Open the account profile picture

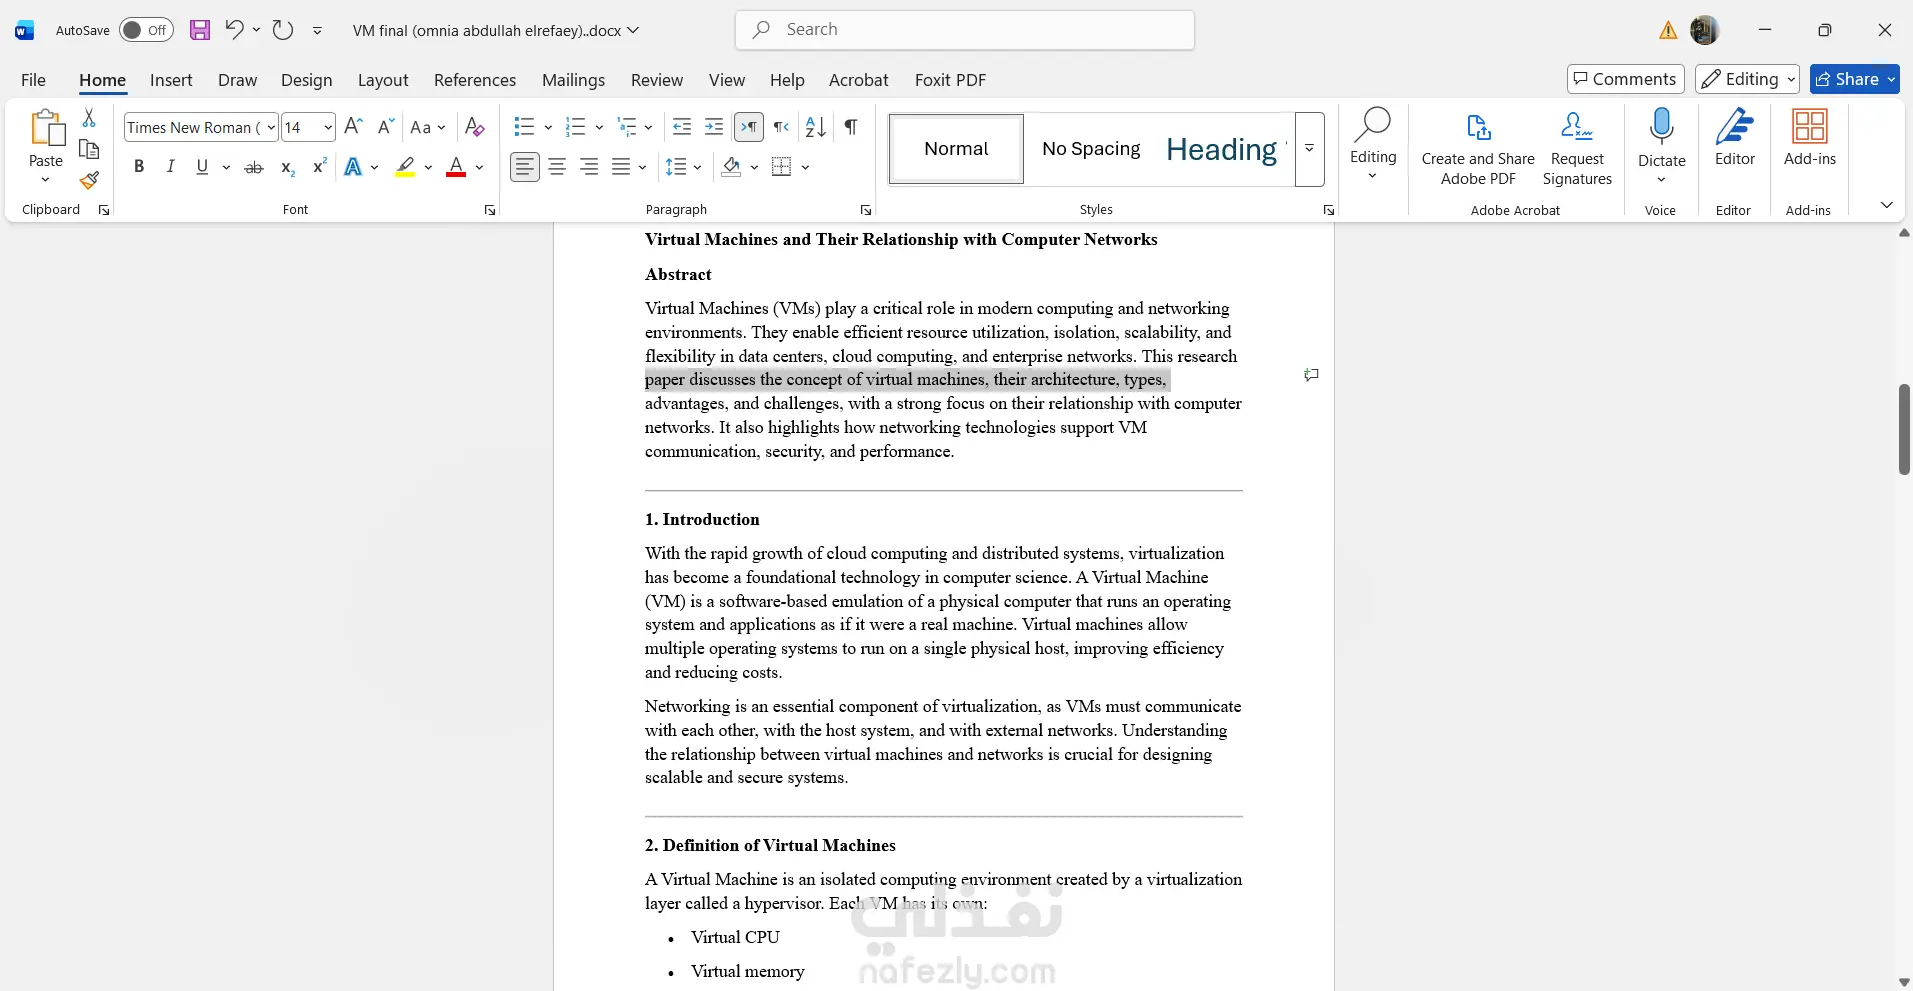pyautogui.click(x=1705, y=30)
